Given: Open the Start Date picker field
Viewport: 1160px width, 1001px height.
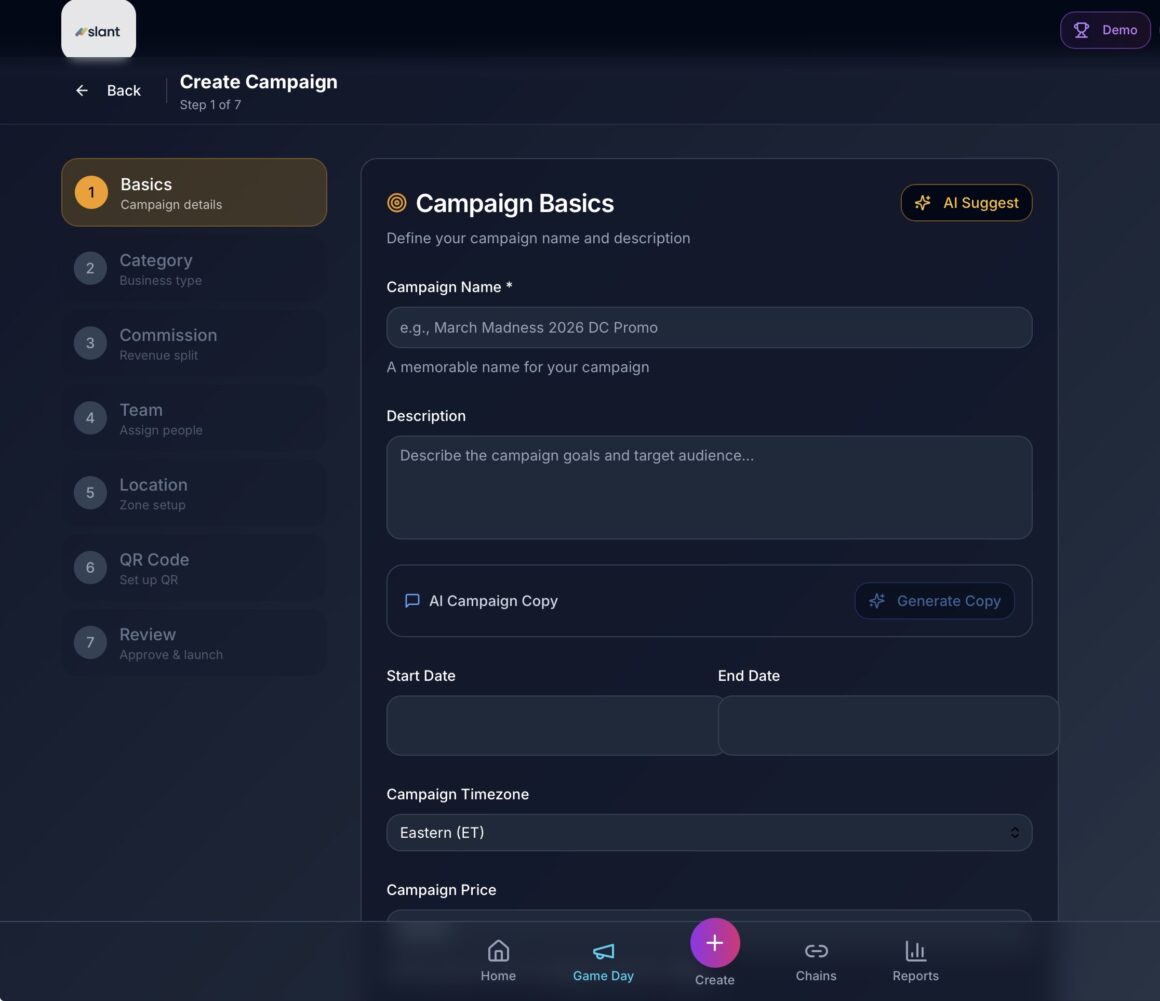Looking at the screenshot, I should (x=554, y=725).
